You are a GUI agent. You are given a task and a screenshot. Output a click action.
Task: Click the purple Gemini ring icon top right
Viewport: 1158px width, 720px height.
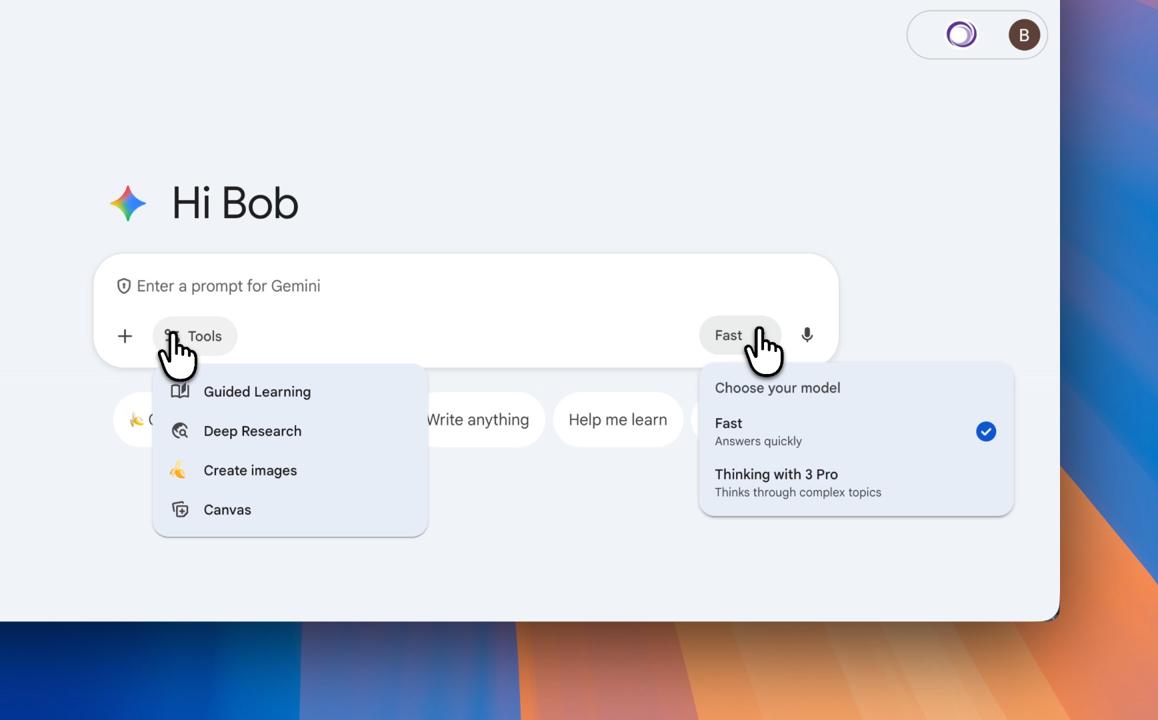960,33
